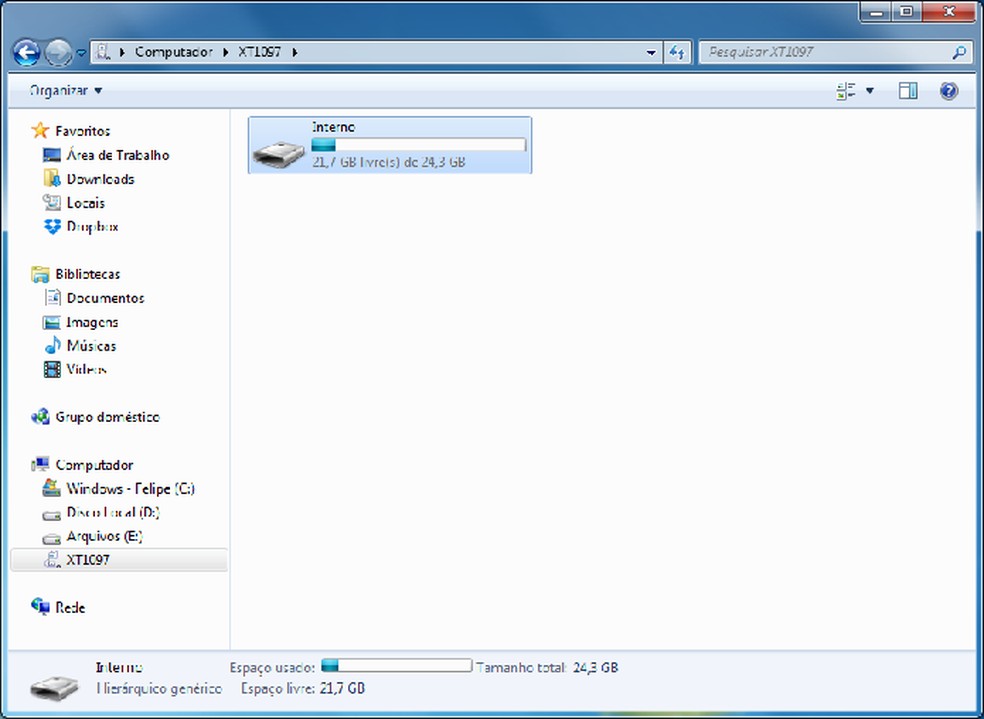Open Rede network location

click(70, 607)
